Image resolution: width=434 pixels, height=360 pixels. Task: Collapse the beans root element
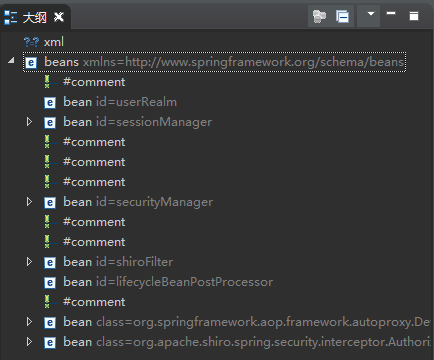coord(11,60)
